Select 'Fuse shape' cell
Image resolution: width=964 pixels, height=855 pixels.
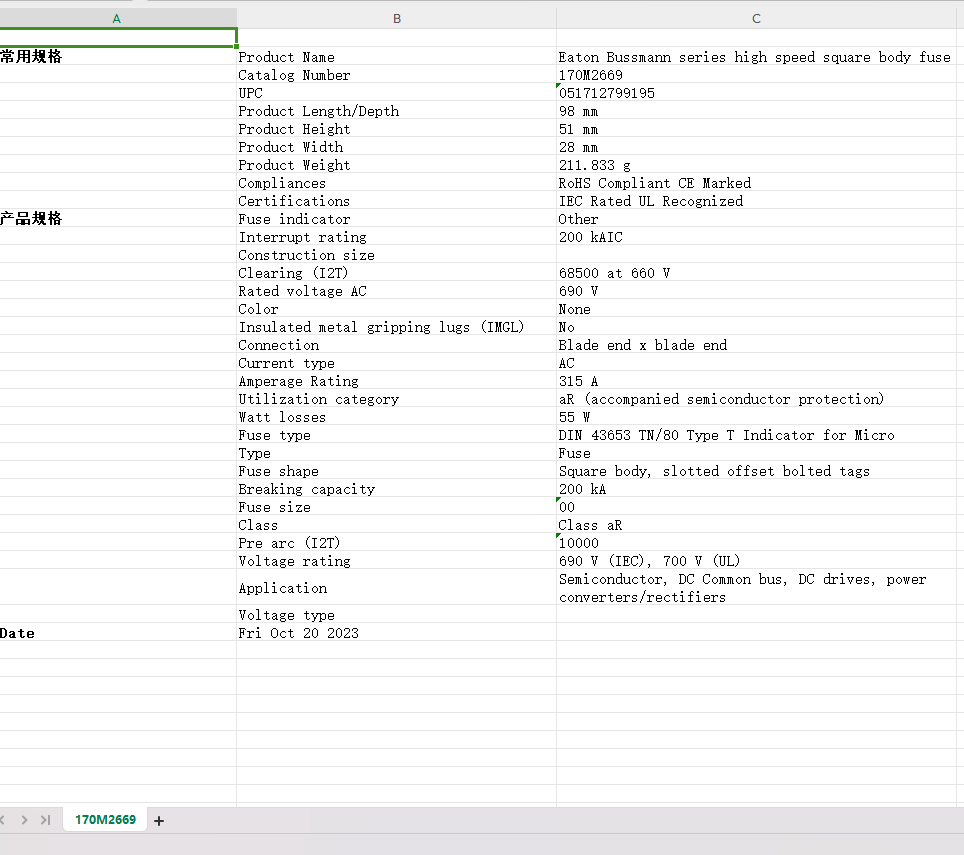pyautogui.click(x=397, y=471)
